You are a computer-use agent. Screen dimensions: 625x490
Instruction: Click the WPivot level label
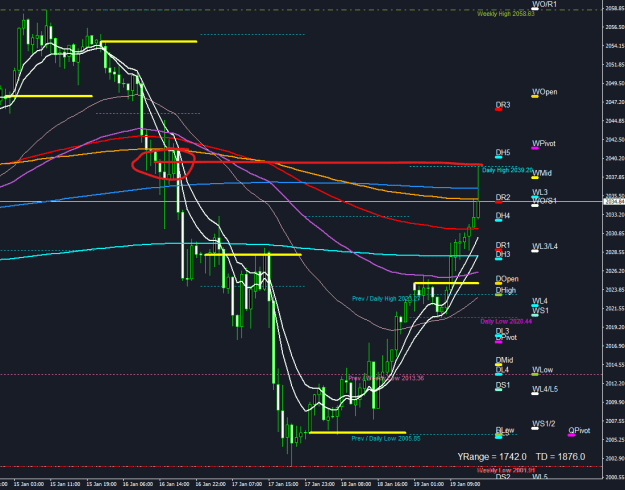coord(544,143)
